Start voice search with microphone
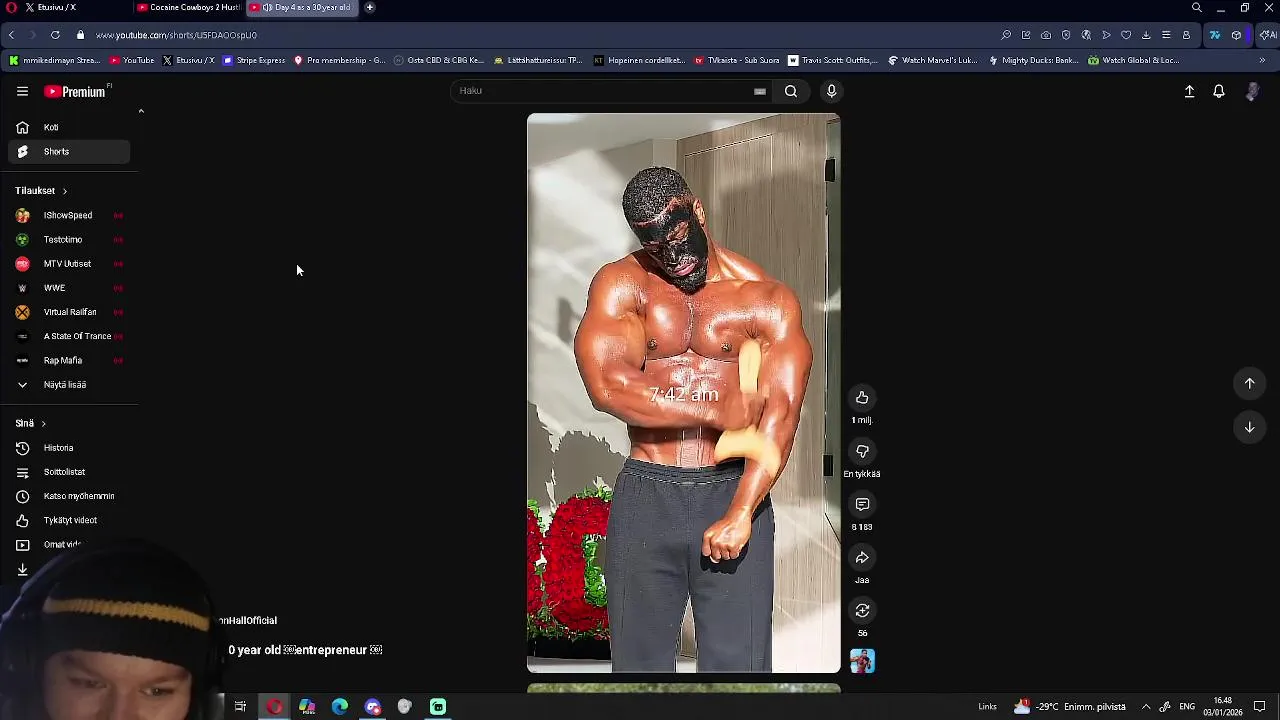 tap(831, 91)
